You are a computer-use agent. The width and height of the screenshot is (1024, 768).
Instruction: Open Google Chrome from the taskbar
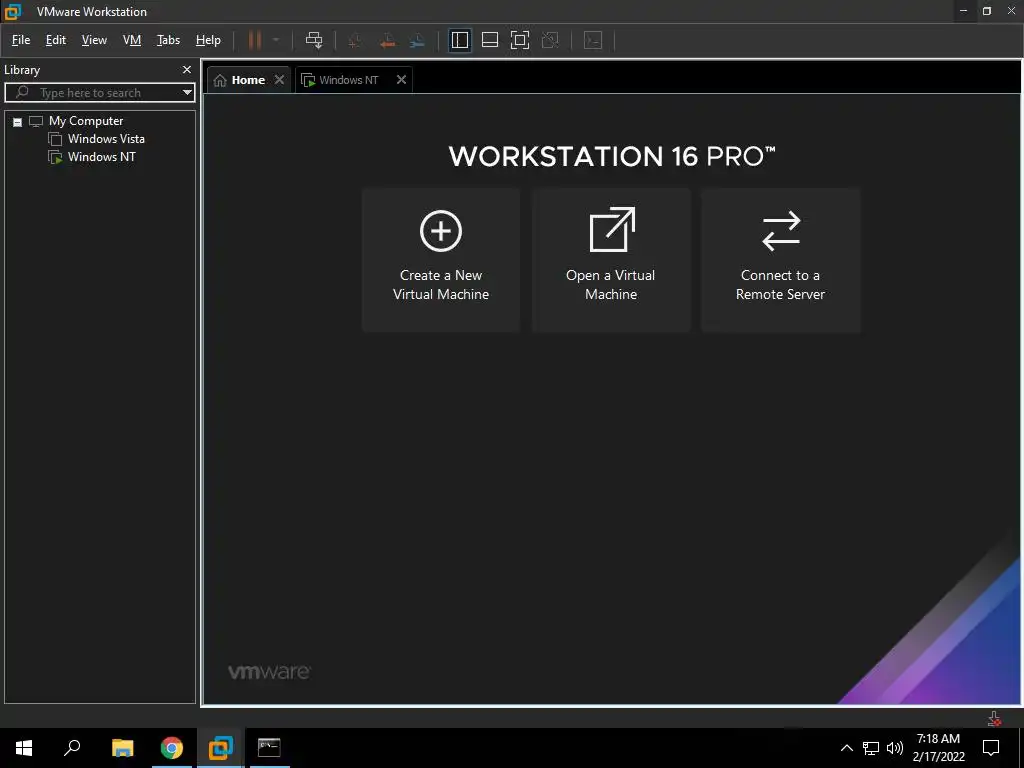(172, 748)
